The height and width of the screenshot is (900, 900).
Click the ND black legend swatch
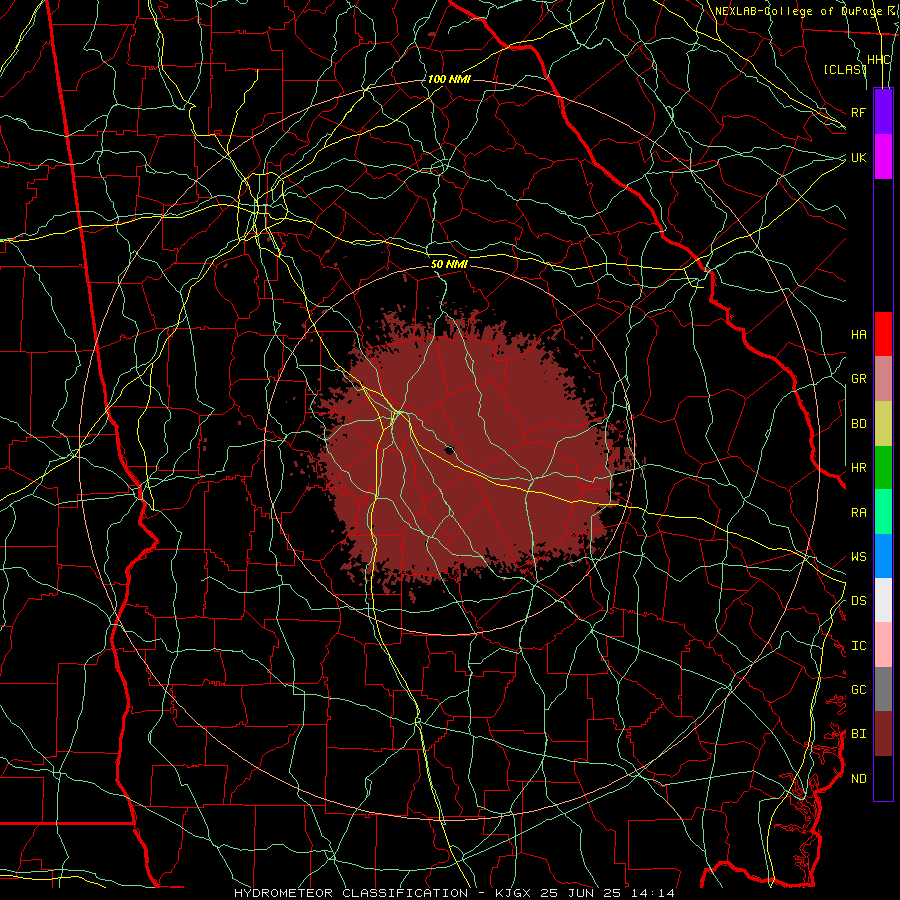point(883,778)
